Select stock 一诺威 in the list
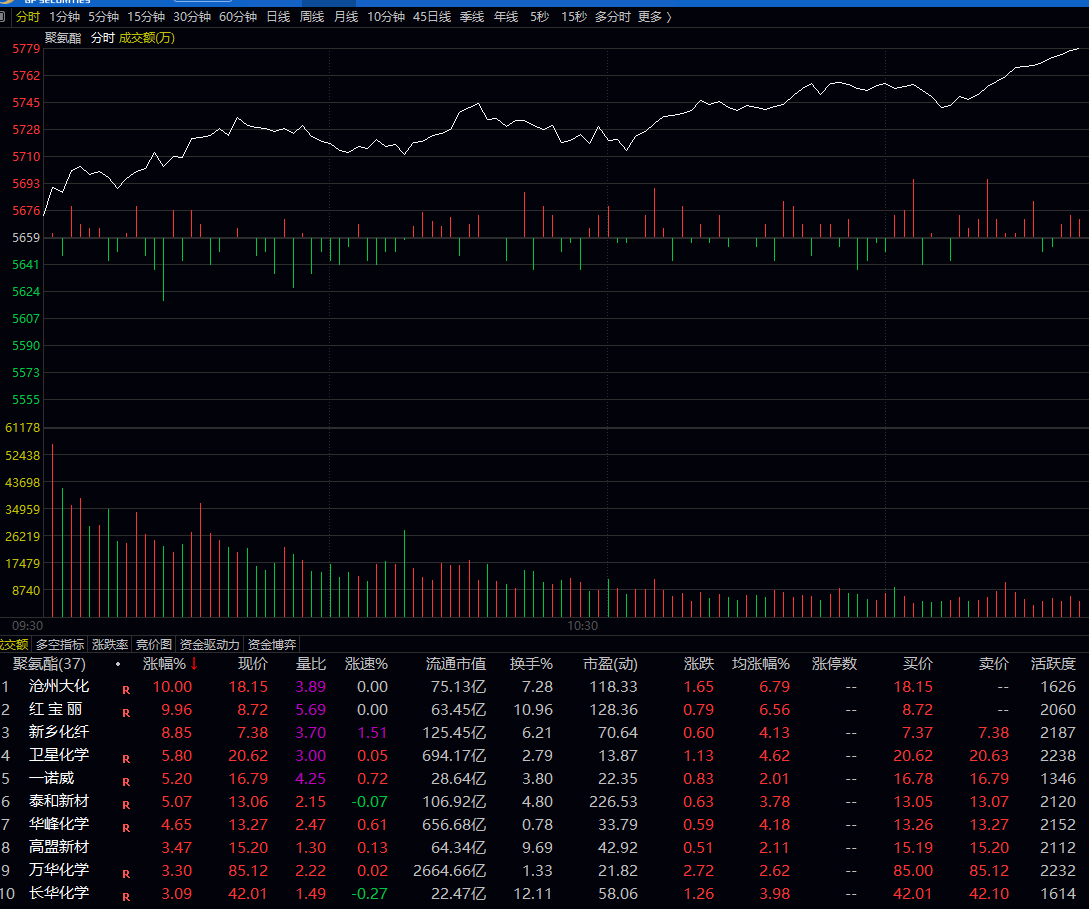This screenshot has height=909, width=1089. click(x=51, y=778)
